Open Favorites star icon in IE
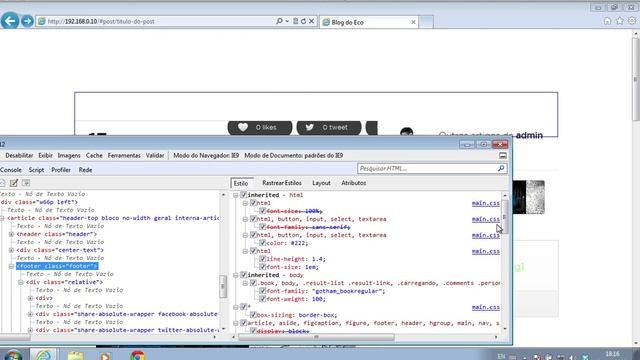The width and height of the screenshot is (640, 360). [x=620, y=21]
